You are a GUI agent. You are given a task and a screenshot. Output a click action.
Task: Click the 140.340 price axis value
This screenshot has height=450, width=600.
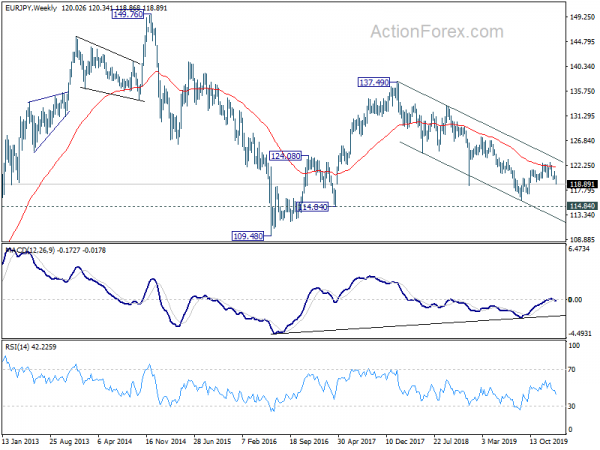pos(582,67)
